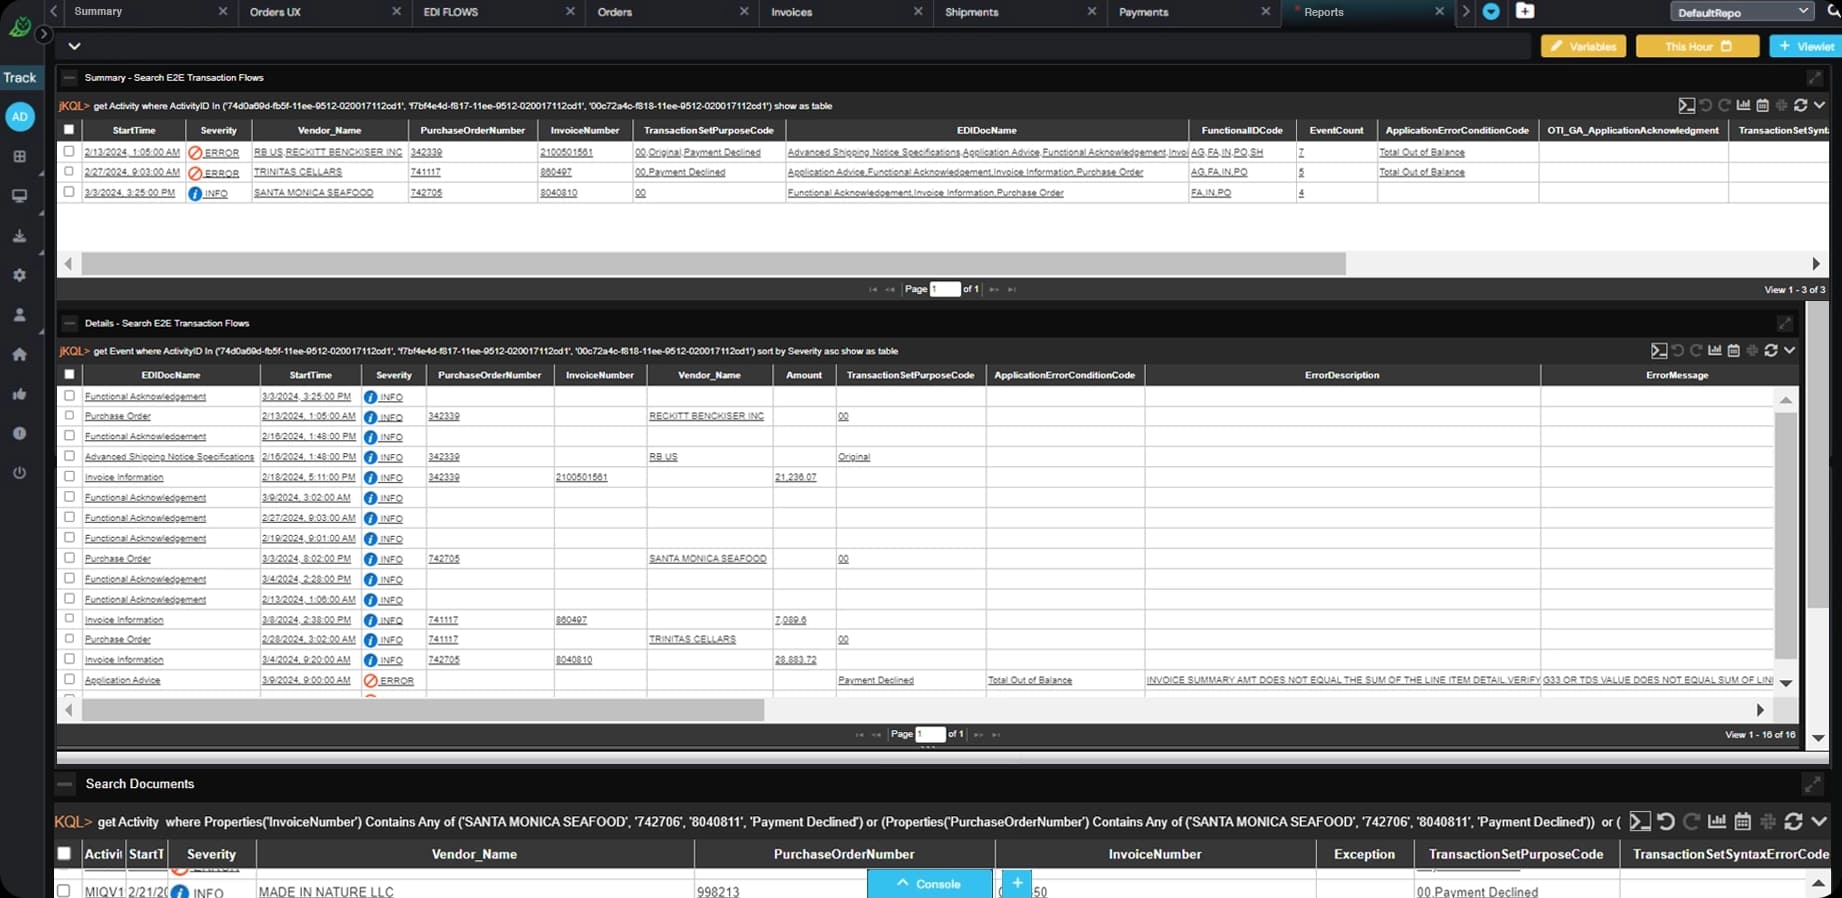Switch to the Reports tab

1324,12
